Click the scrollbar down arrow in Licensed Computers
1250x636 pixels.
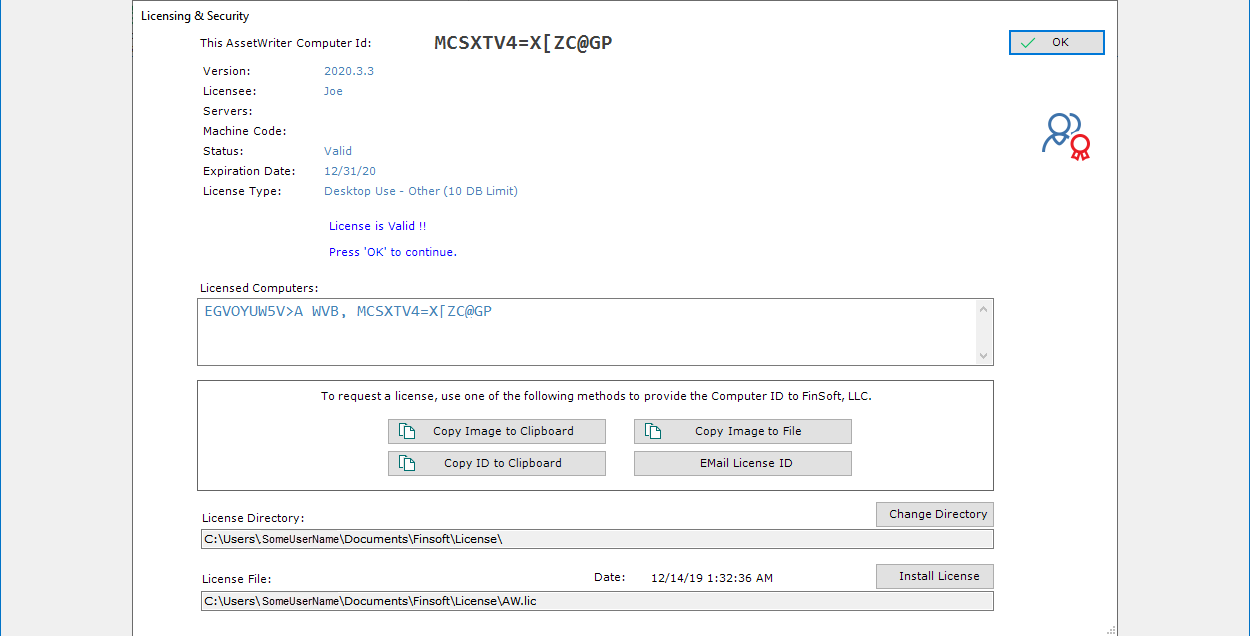[983, 354]
